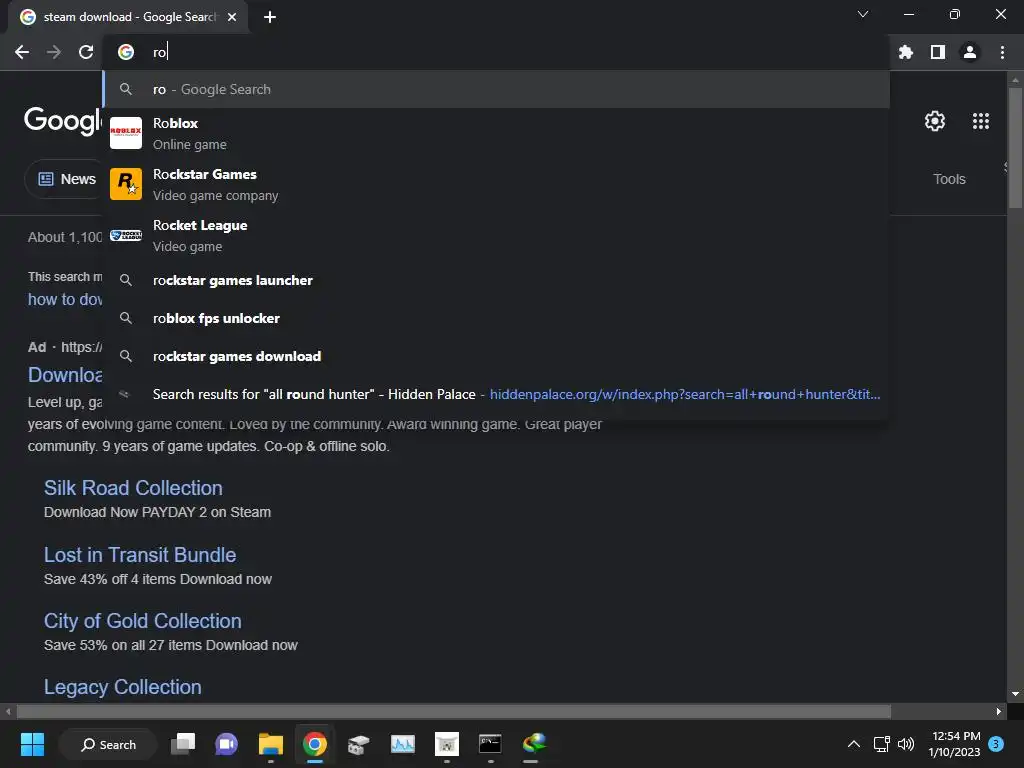This screenshot has height=768, width=1024.
Task: Open the taskbar Search box
Action: click(108, 744)
